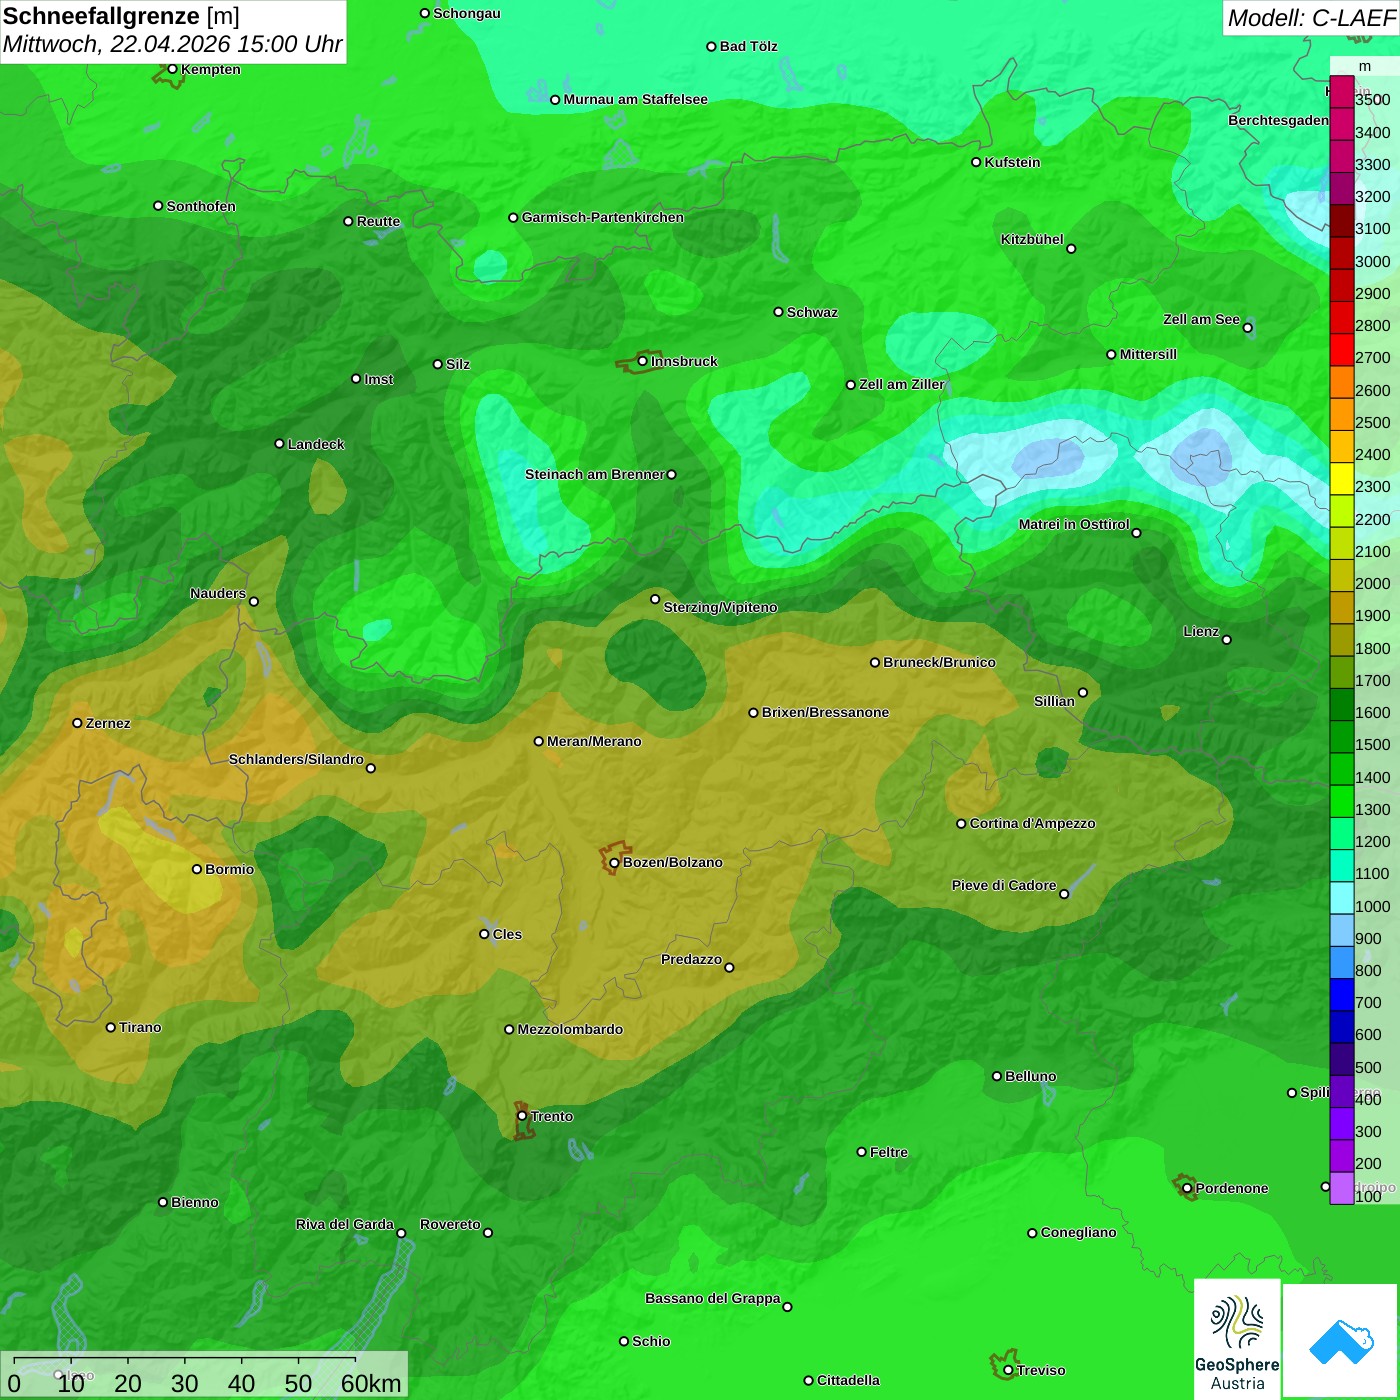Viewport: 1400px width, 1400px height.
Task: Click the Nauders label
Action: coord(218,593)
